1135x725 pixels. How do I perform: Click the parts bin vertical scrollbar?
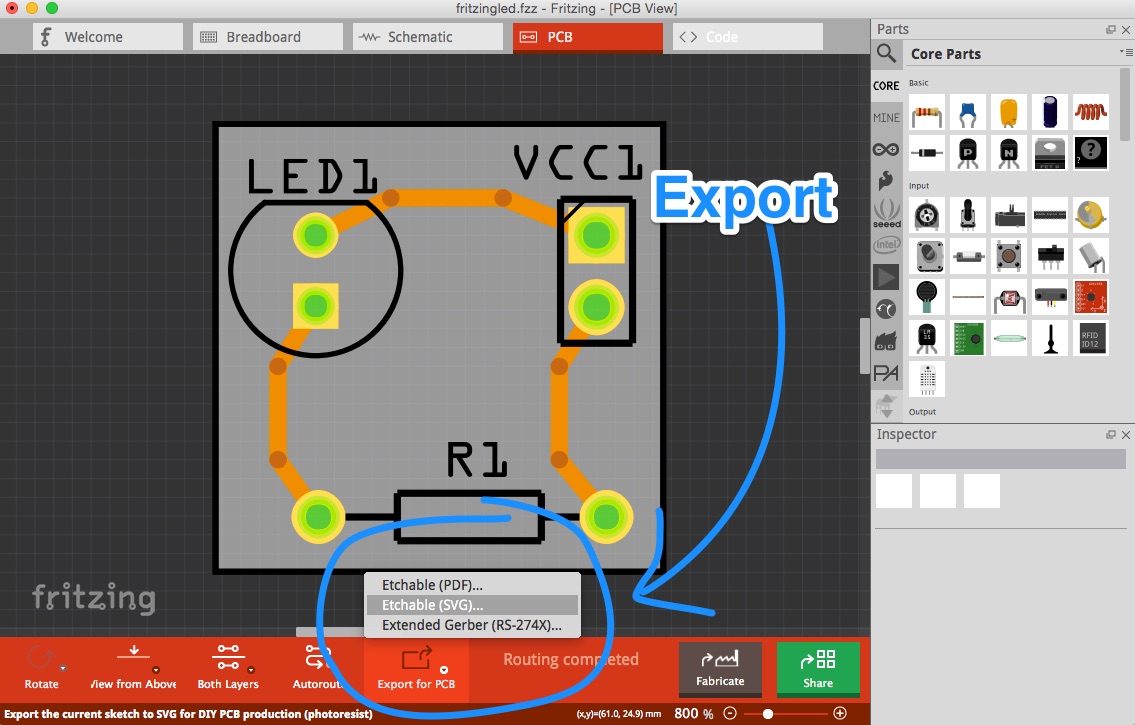(x=1124, y=105)
